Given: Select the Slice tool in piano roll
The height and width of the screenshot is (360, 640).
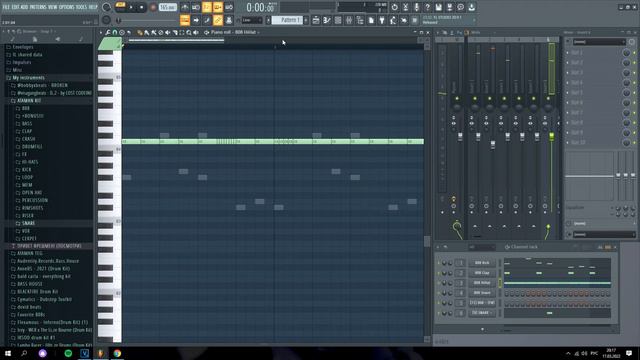Looking at the screenshot, I should 175,32.
